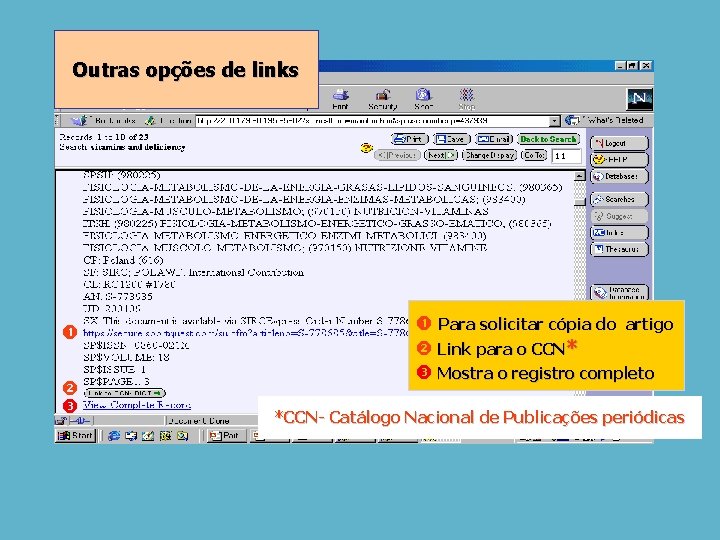Click the Location URL address field

click(372, 121)
